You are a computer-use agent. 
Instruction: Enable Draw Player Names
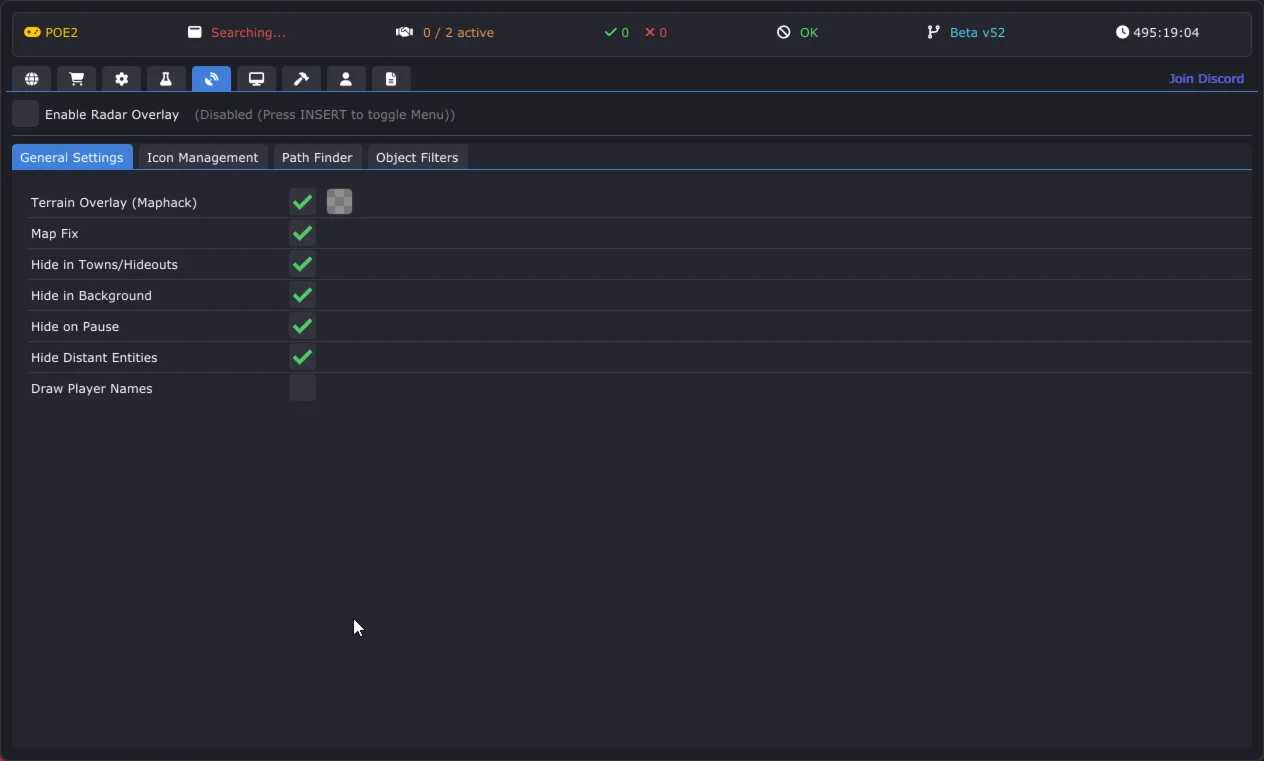302,388
